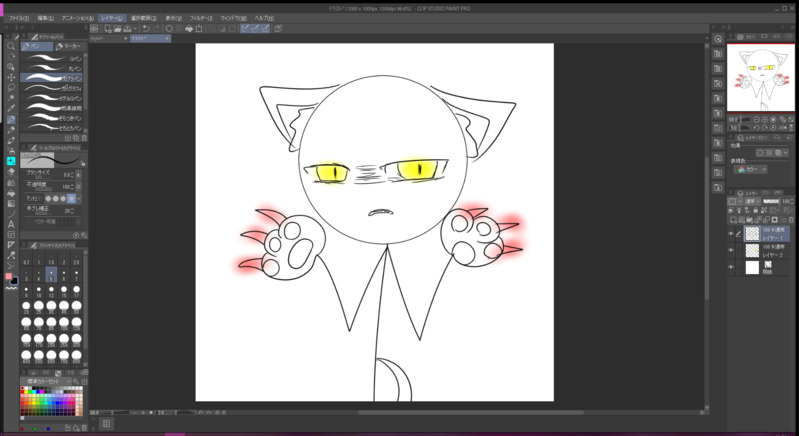
Task: Open the Quick Access panel icon
Action: tap(718, 39)
